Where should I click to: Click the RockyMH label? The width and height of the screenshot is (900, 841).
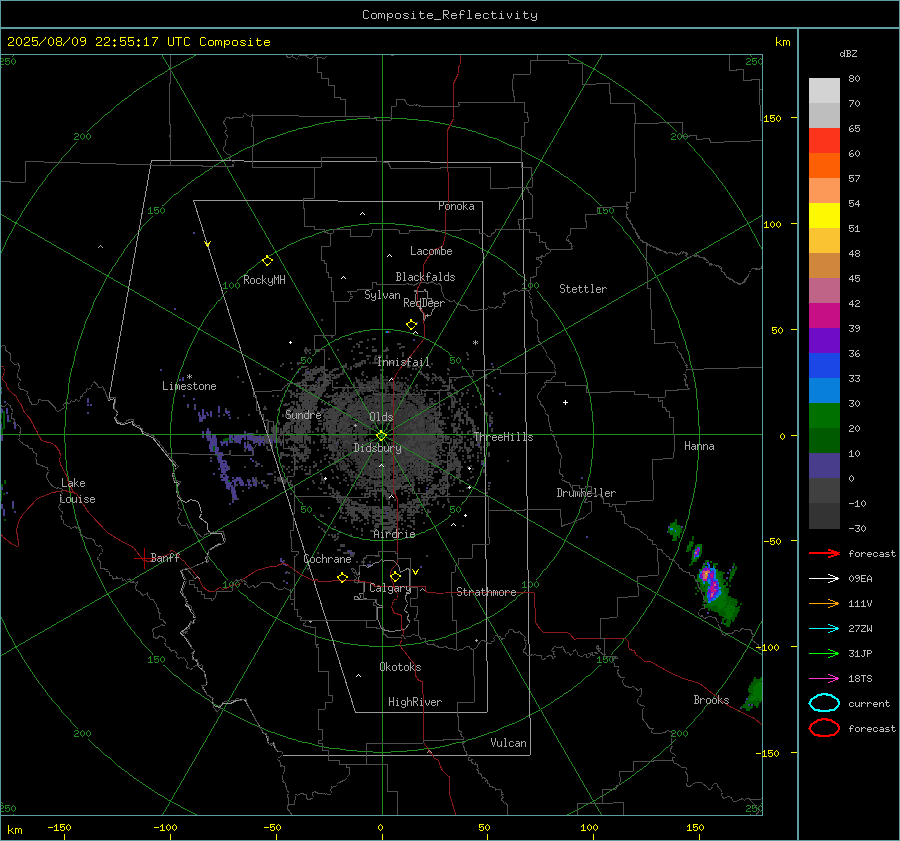click(264, 280)
